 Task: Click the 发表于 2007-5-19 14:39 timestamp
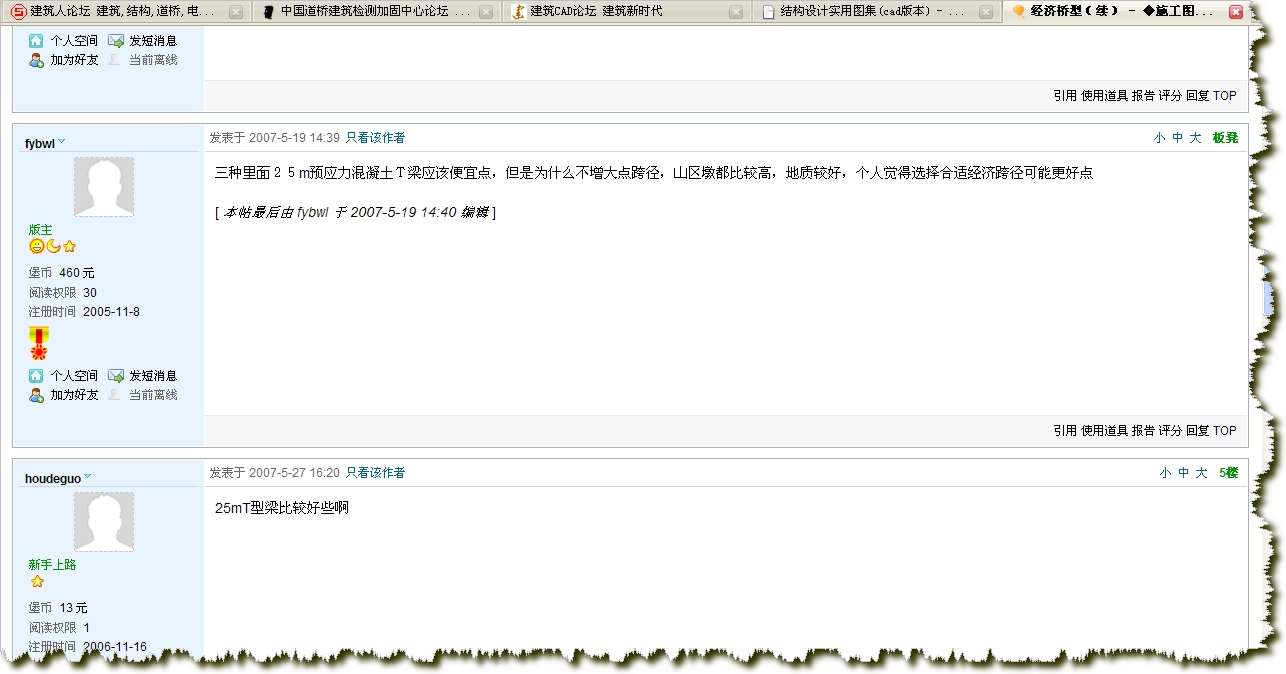(x=275, y=138)
